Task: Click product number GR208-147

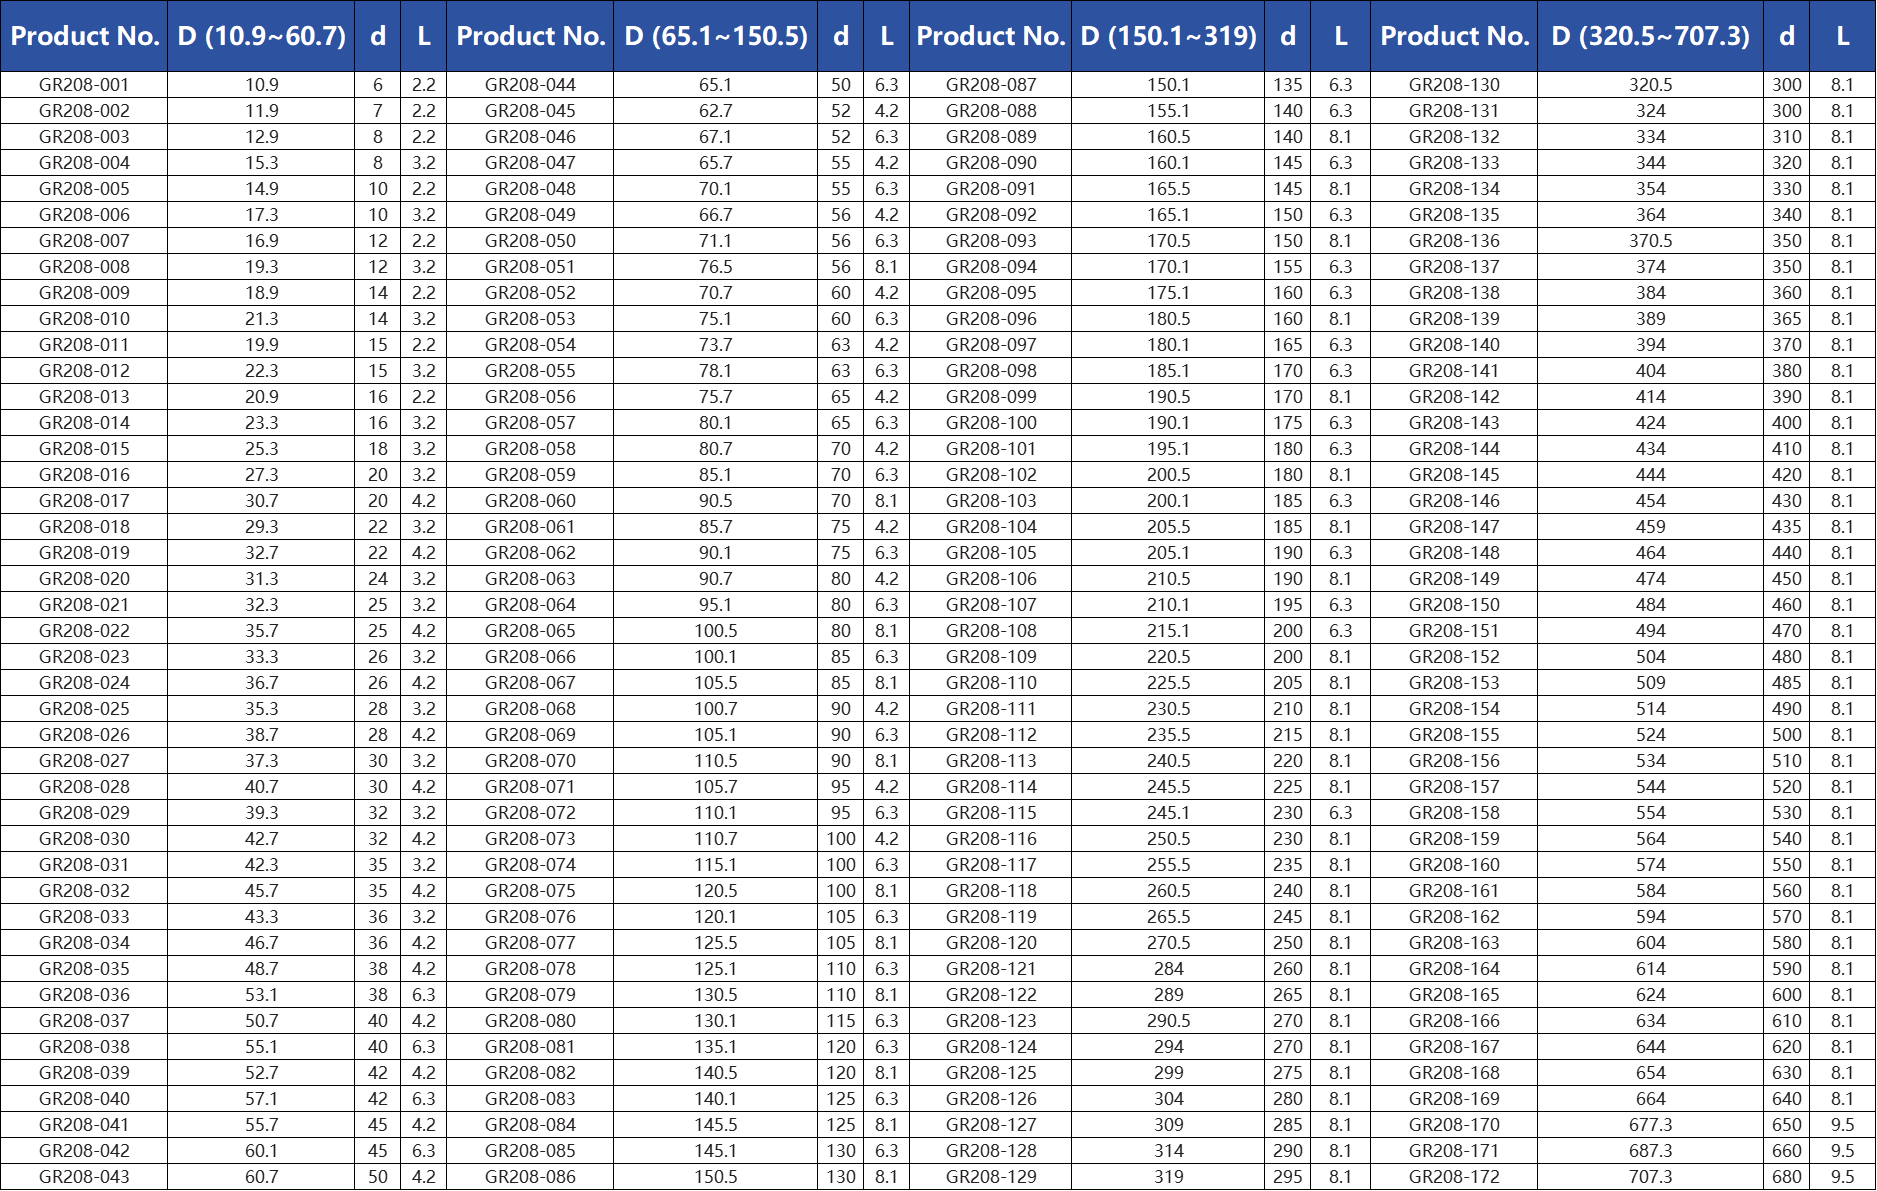Action: (1454, 527)
